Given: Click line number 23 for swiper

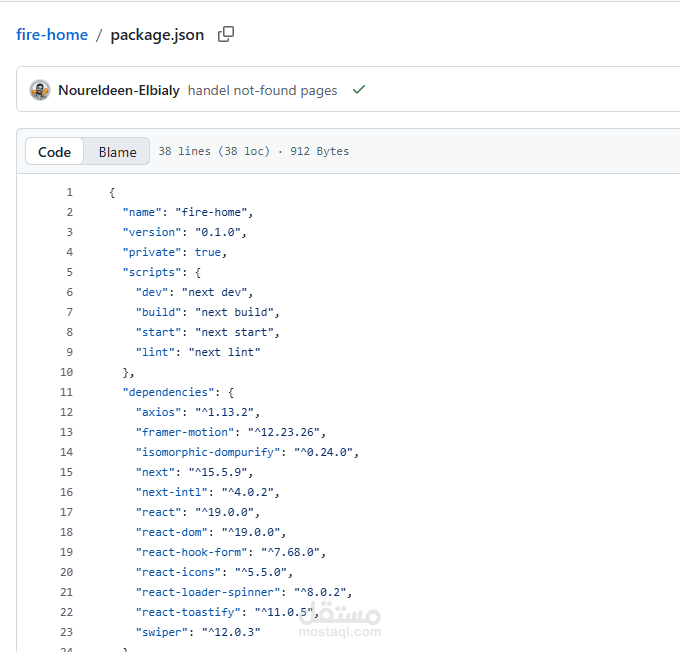Looking at the screenshot, I should tap(66, 632).
